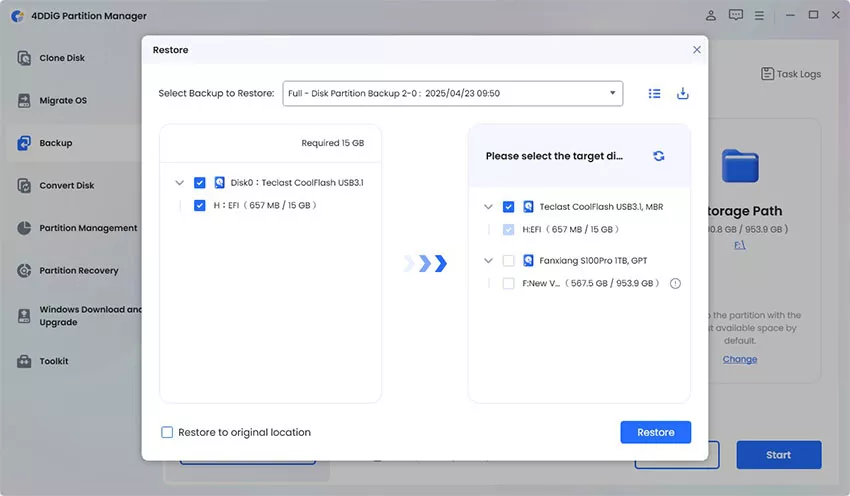Viewport: 850px width, 496px height.
Task: Click the blue storage folder icon
Action: point(740,166)
